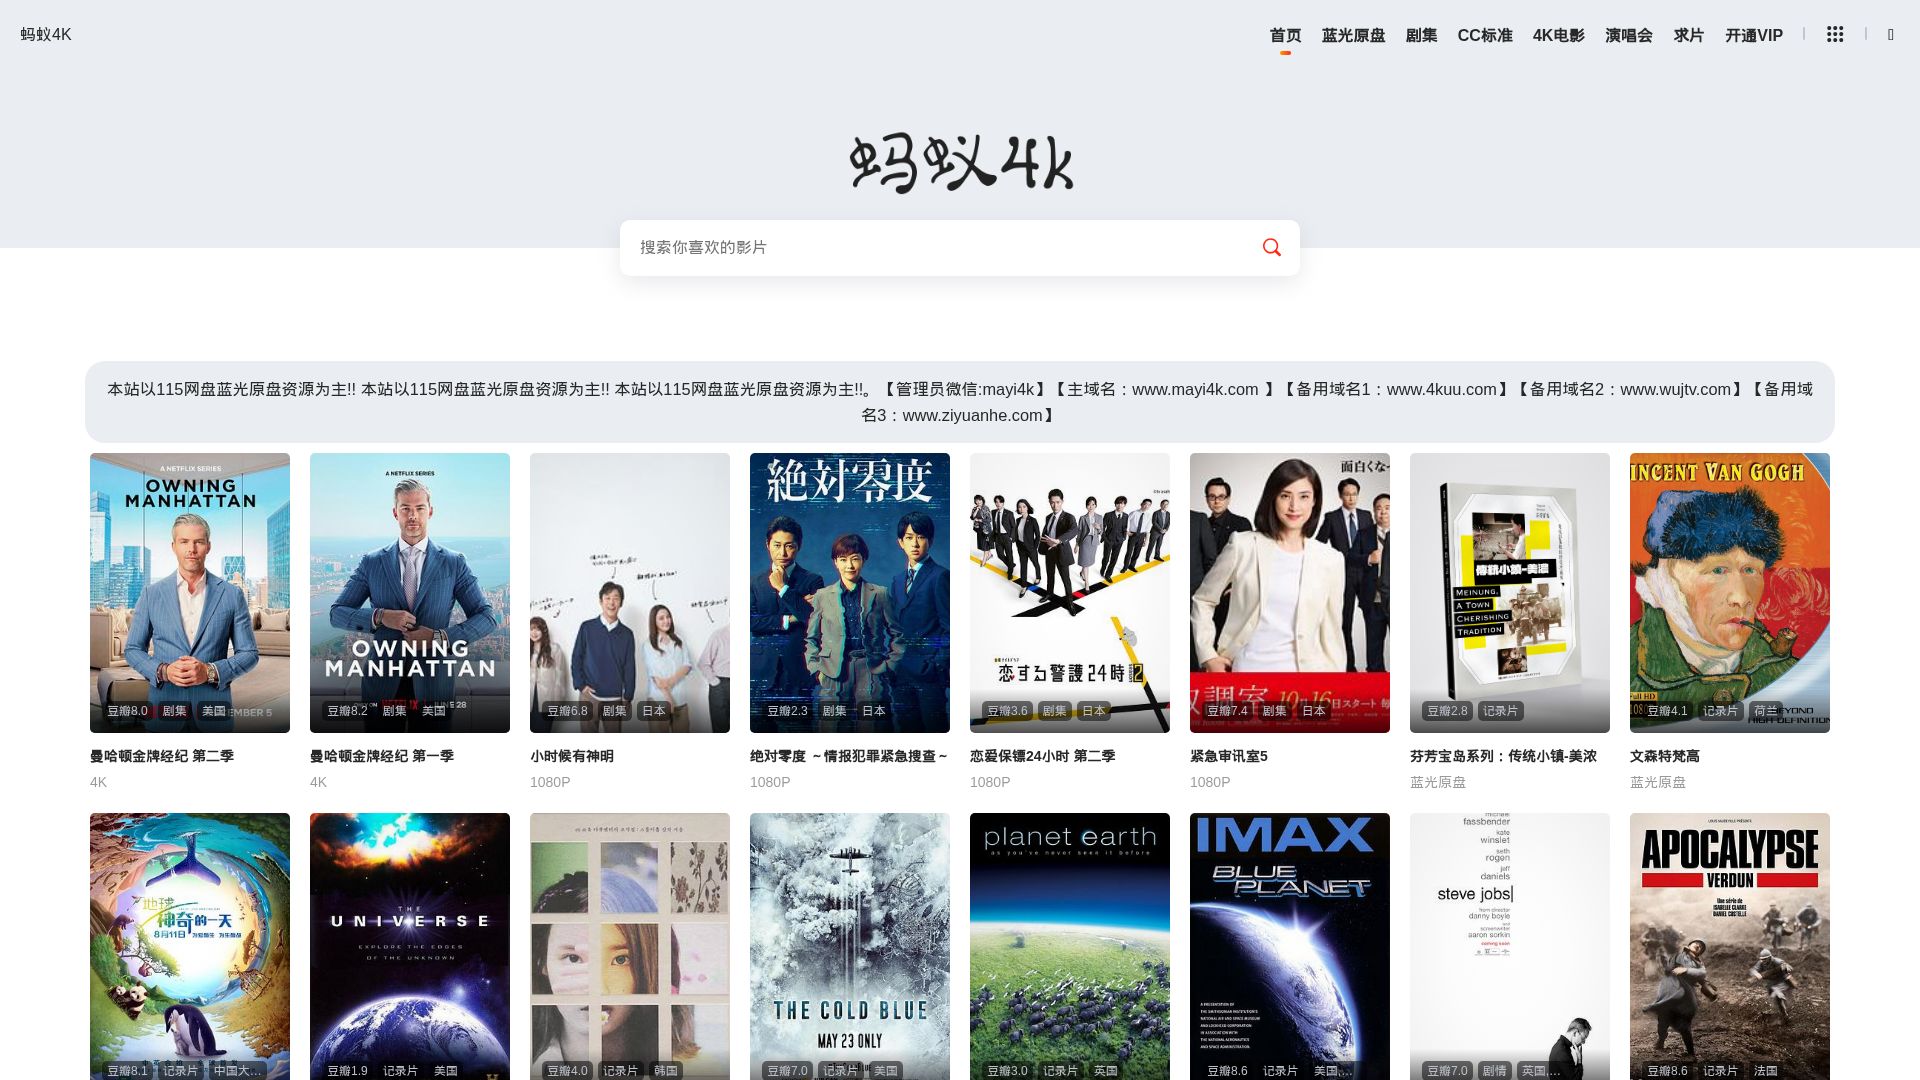
Task: Open the 蓝光原盘 navigation tab
Action: point(1353,35)
